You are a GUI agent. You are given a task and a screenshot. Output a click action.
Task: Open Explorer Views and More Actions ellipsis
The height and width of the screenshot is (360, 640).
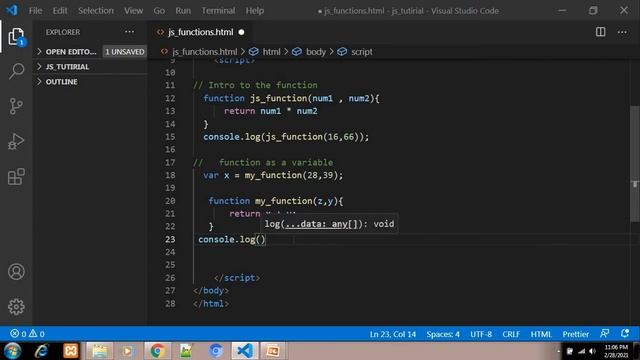tap(129, 32)
